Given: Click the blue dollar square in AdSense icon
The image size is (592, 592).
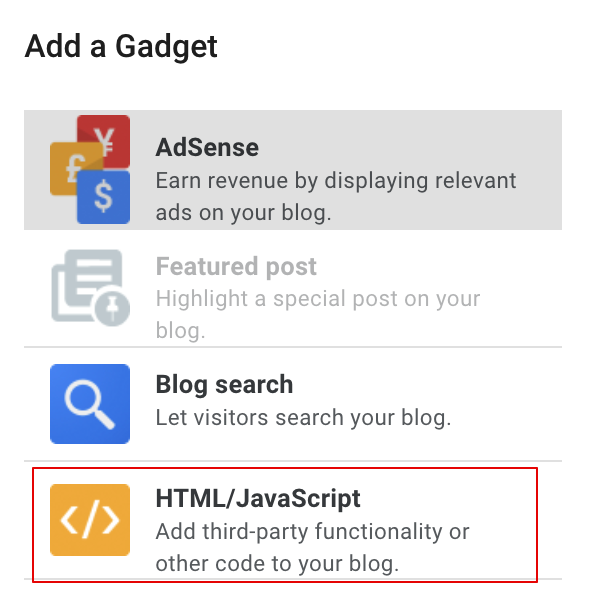Looking at the screenshot, I should coord(103,197).
